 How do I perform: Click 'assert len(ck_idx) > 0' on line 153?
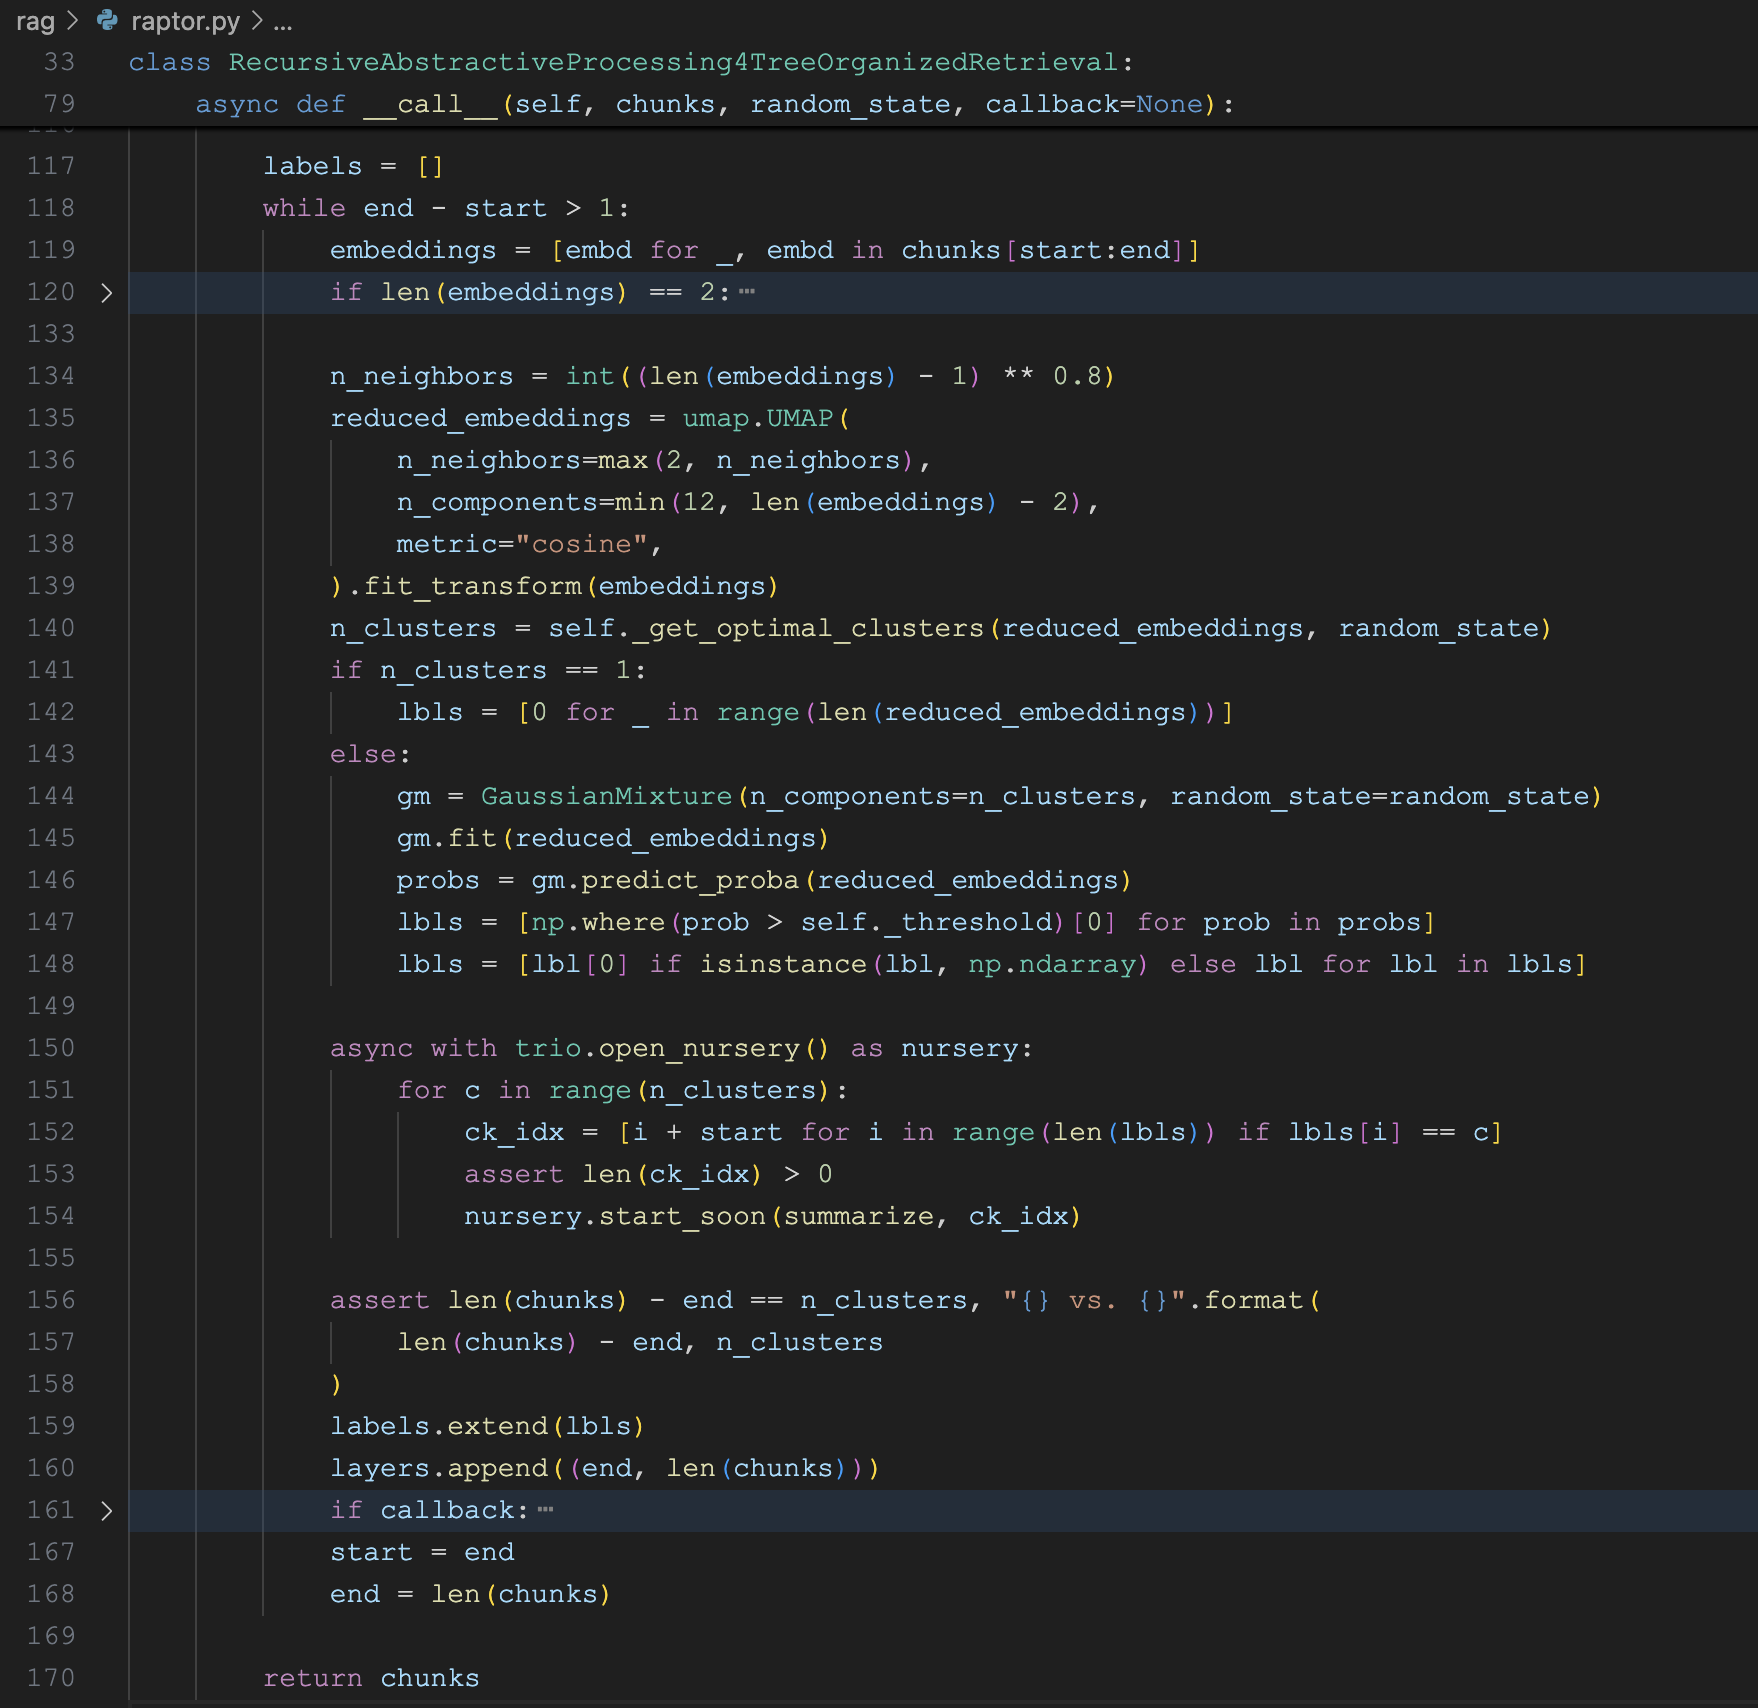tap(648, 1174)
